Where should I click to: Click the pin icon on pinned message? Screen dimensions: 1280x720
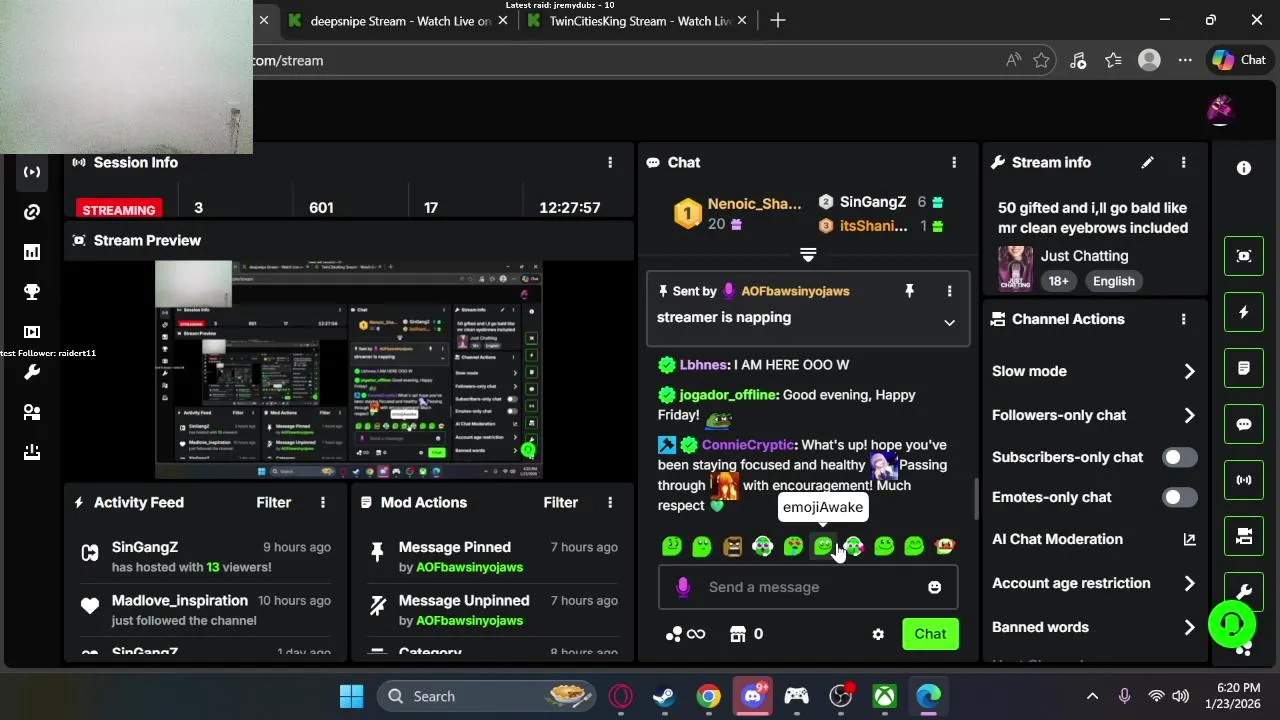click(910, 291)
